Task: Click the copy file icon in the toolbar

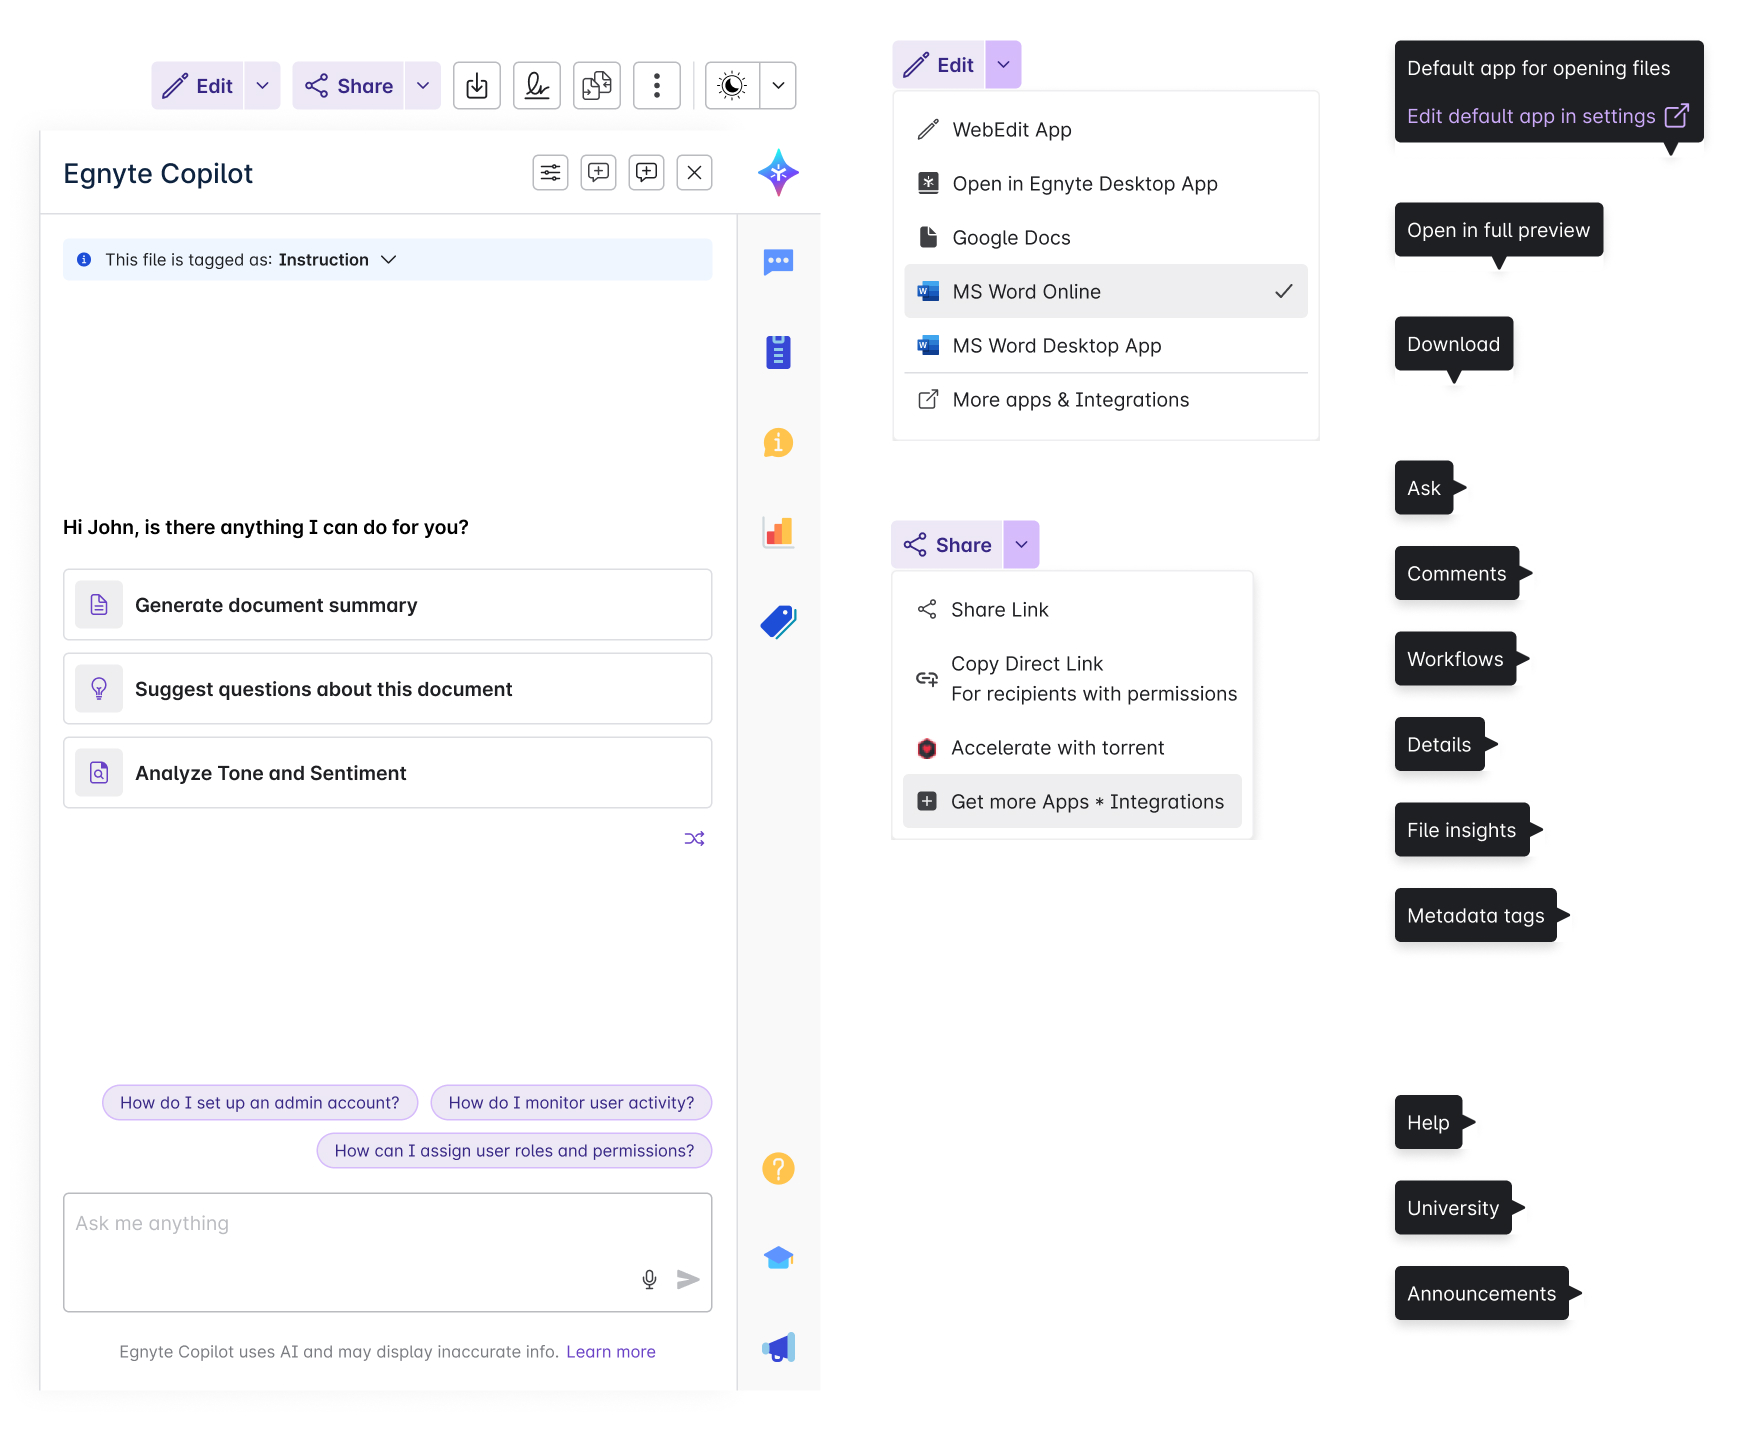Action: (597, 86)
